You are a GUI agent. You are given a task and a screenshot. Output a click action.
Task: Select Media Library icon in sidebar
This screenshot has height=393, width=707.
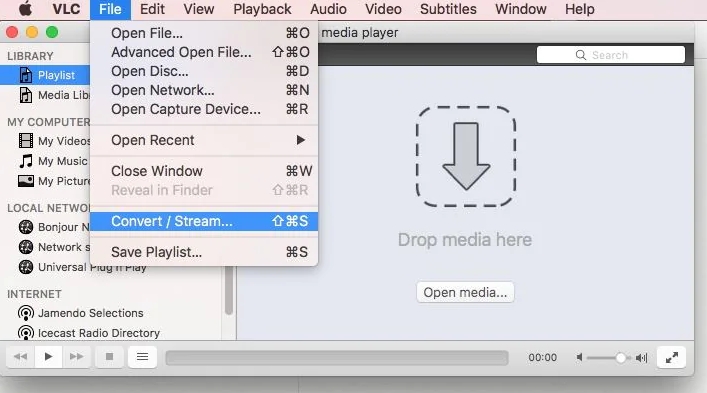click(x=26, y=95)
